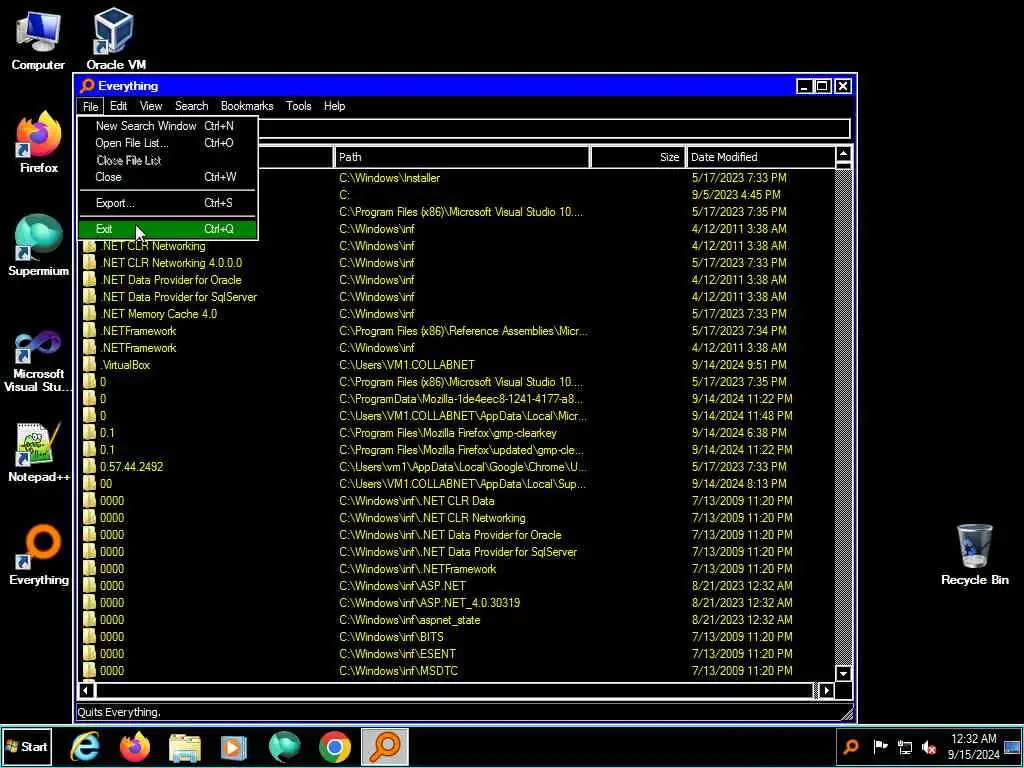Open the Search menu
The height and width of the screenshot is (768, 1024).
pos(191,106)
